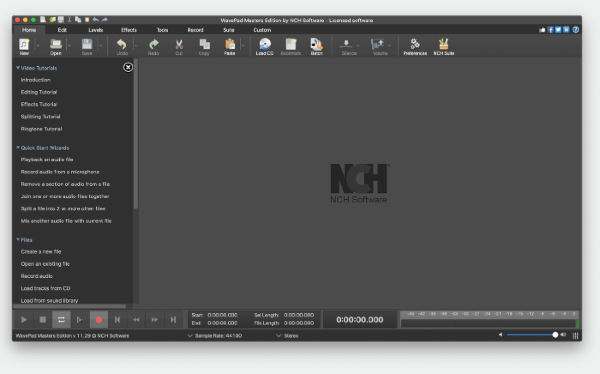This screenshot has width=600, height=374.
Task: Close the tutorials side panel
Action: 128,67
